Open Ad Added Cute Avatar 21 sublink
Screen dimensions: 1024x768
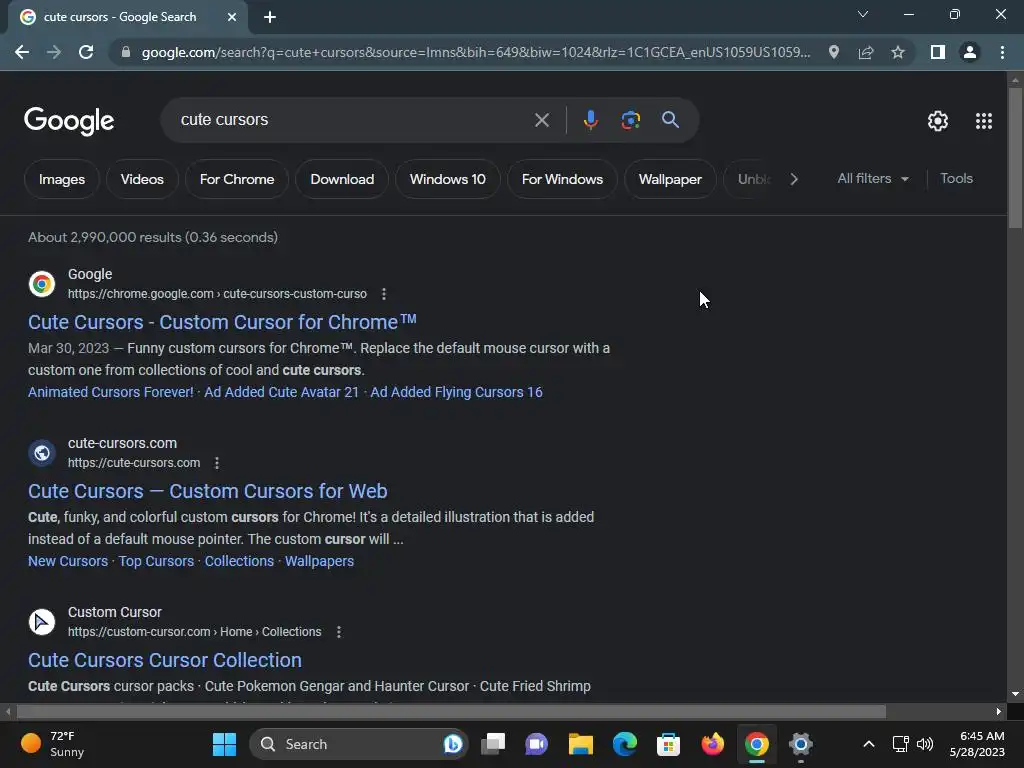[x=281, y=392]
